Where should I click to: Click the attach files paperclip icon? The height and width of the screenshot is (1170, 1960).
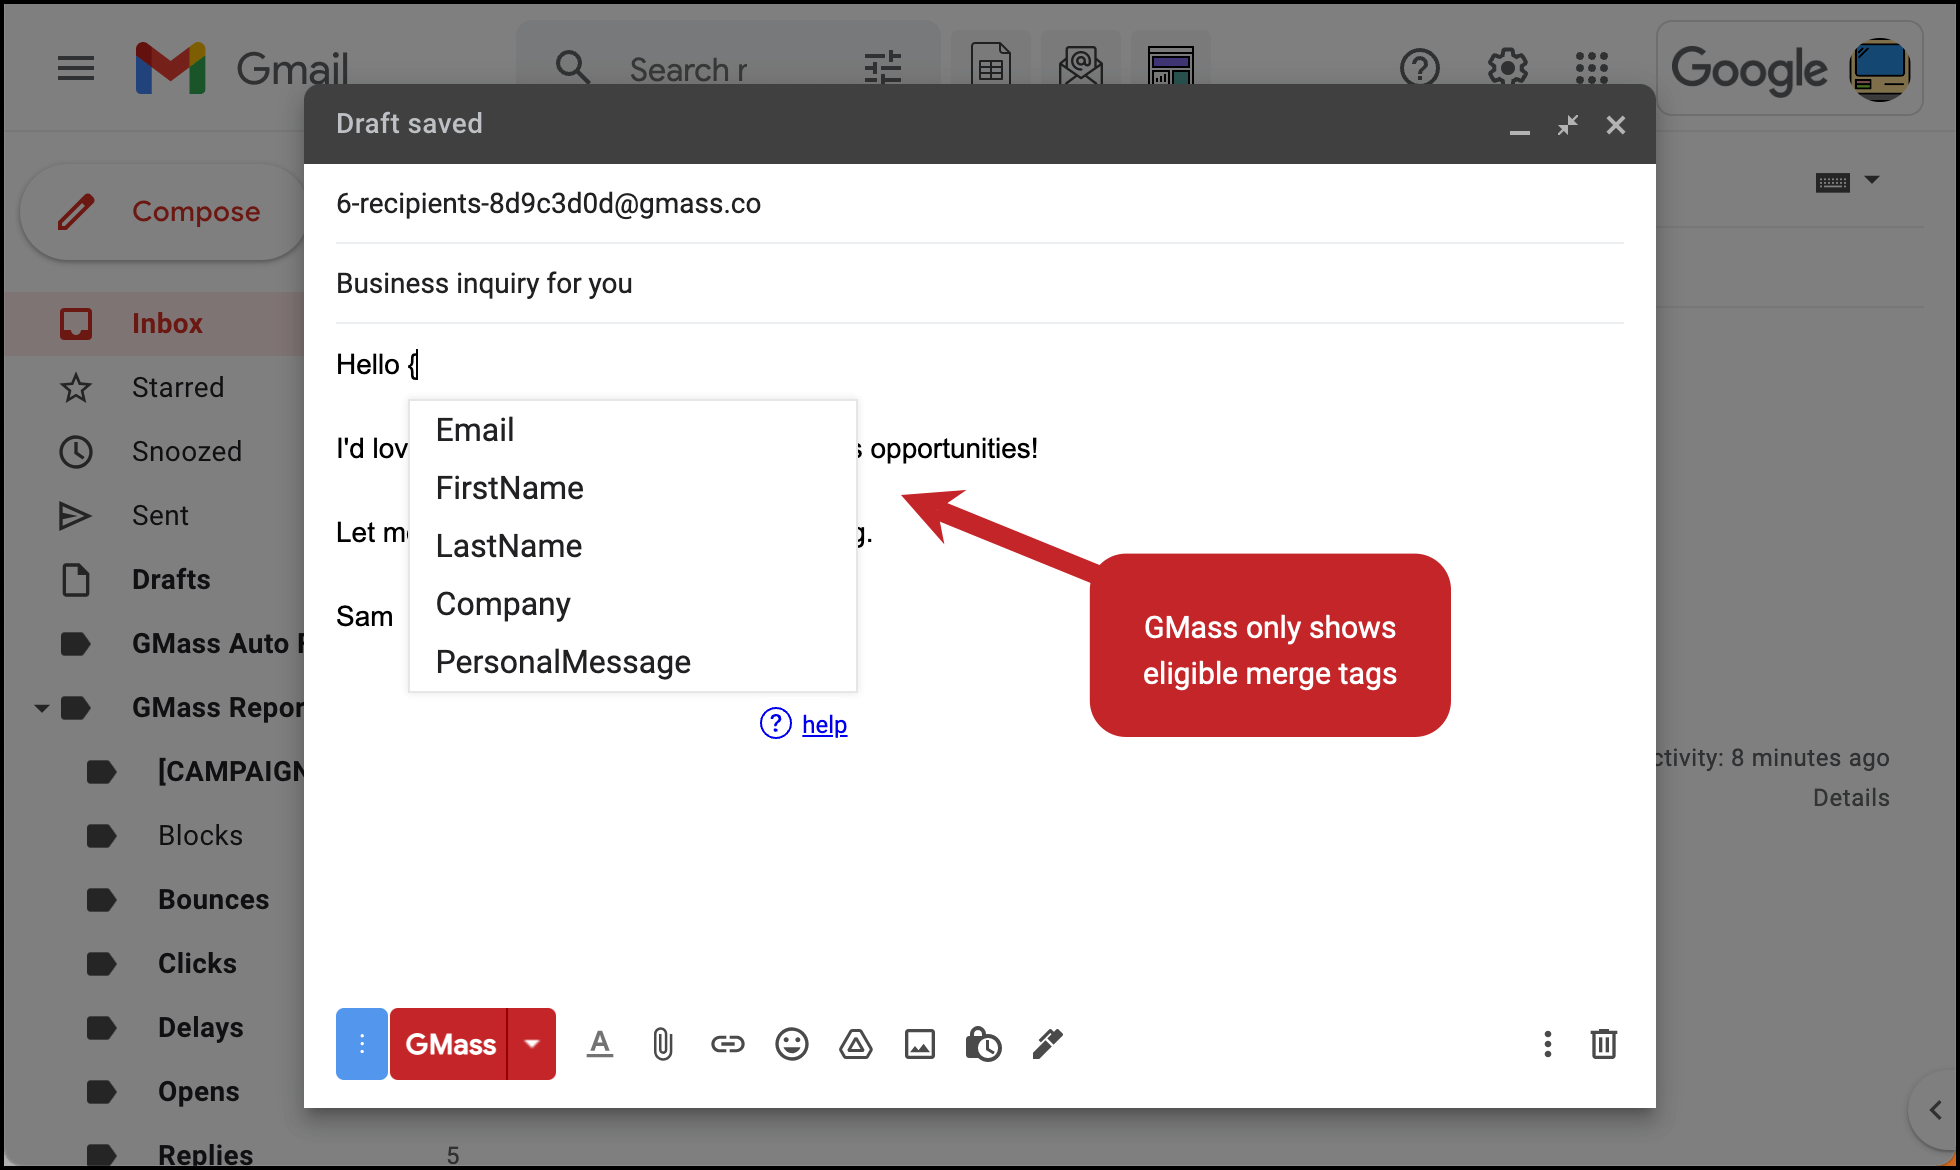663,1044
